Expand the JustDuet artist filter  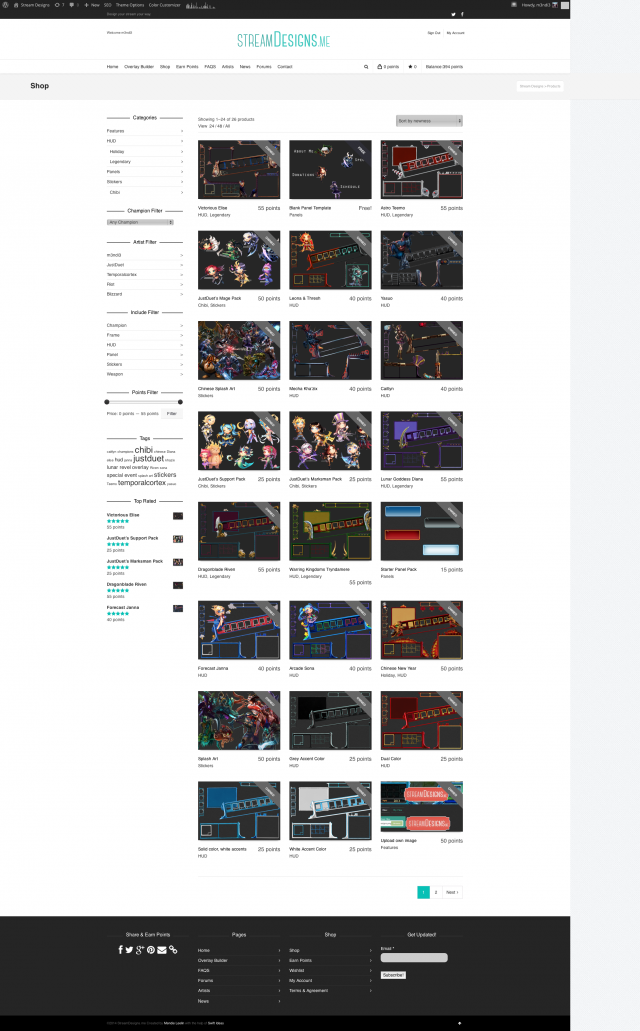click(x=145, y=265)
